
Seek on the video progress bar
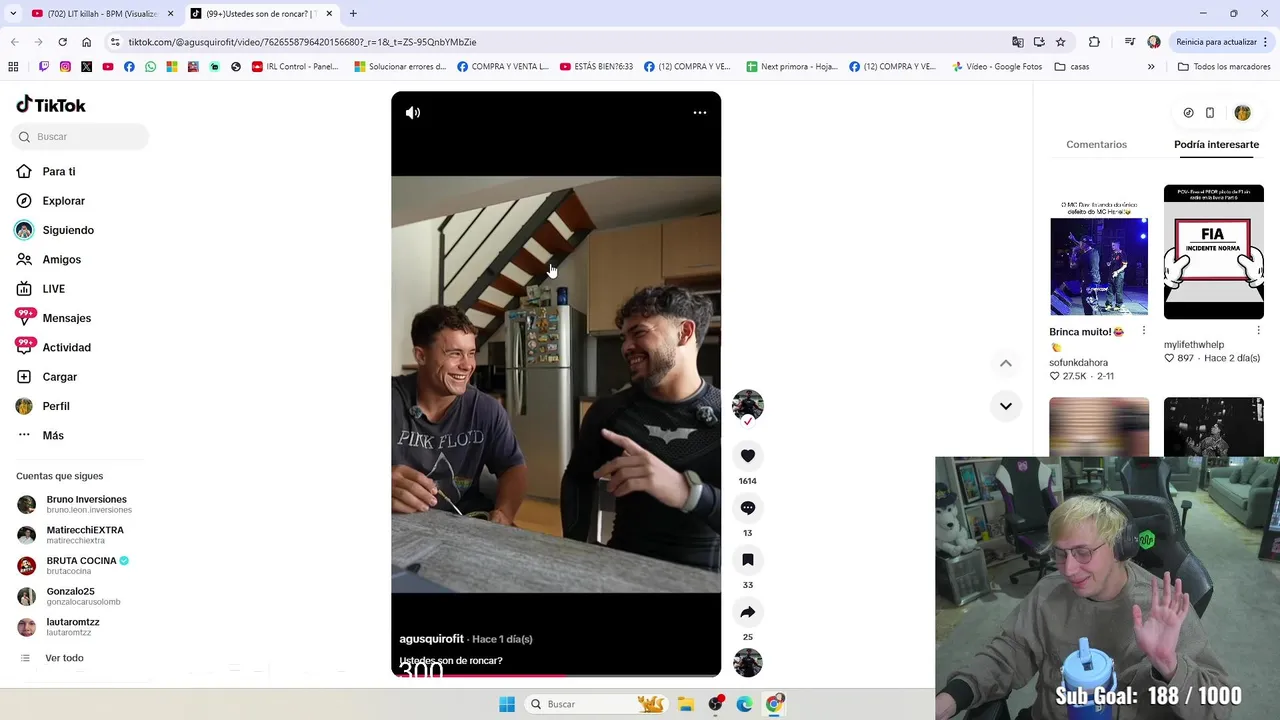click(556, 675)
